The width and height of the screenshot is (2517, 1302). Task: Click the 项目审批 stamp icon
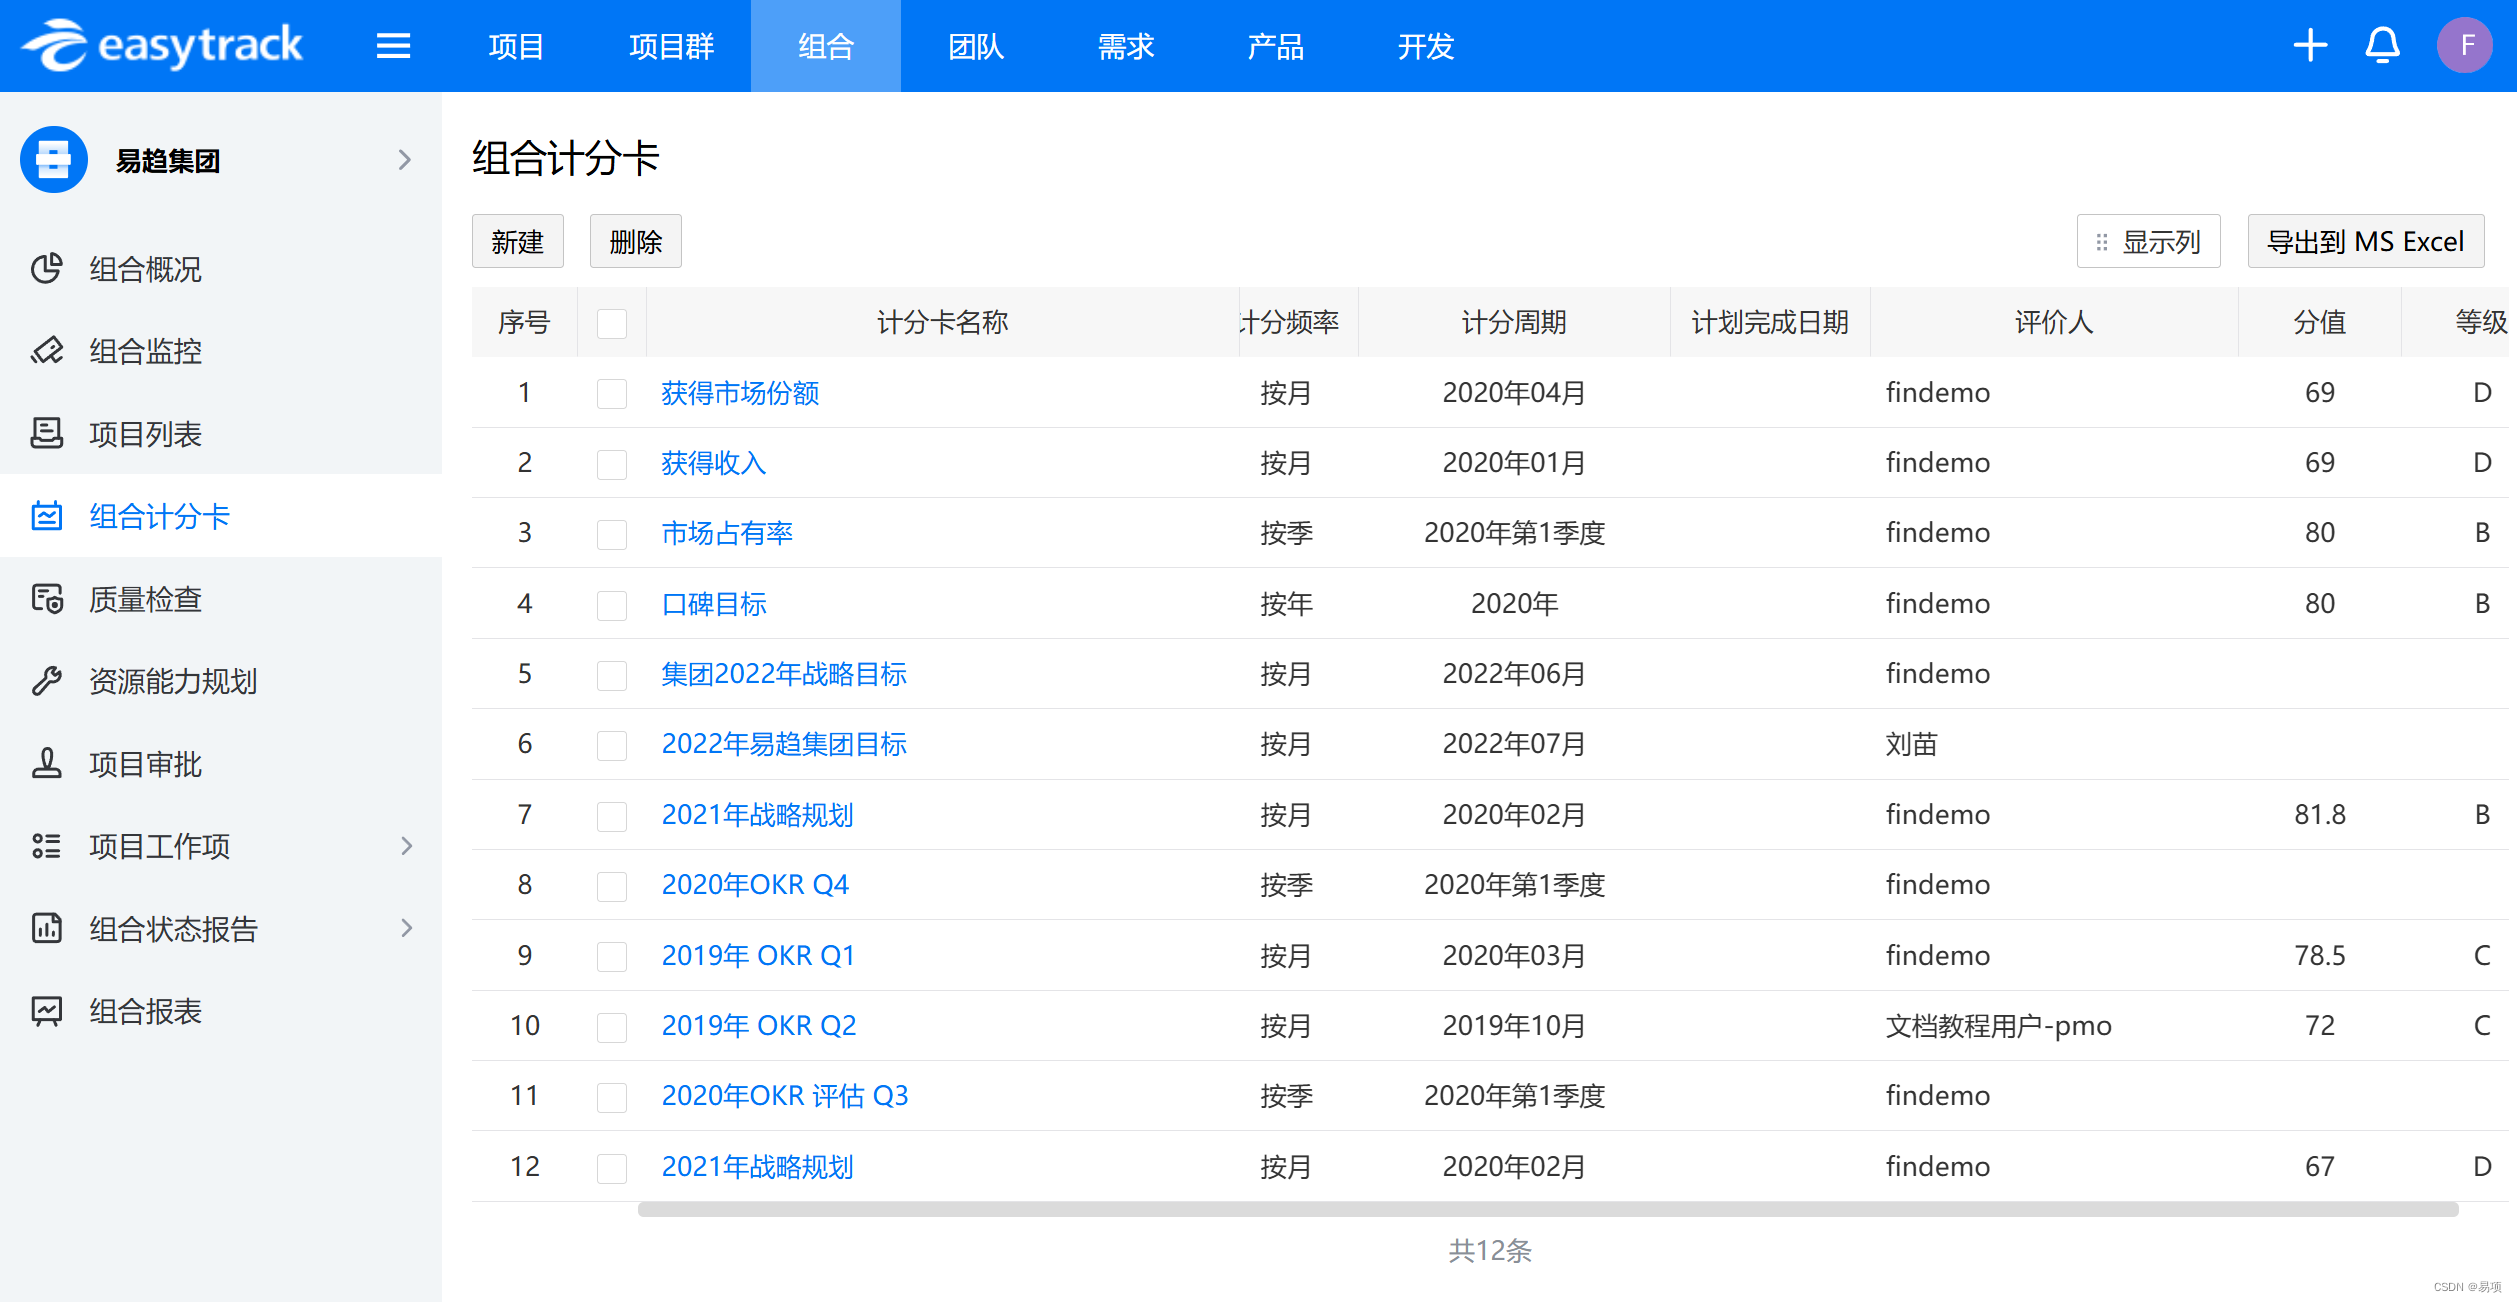[x=47, y=763]
